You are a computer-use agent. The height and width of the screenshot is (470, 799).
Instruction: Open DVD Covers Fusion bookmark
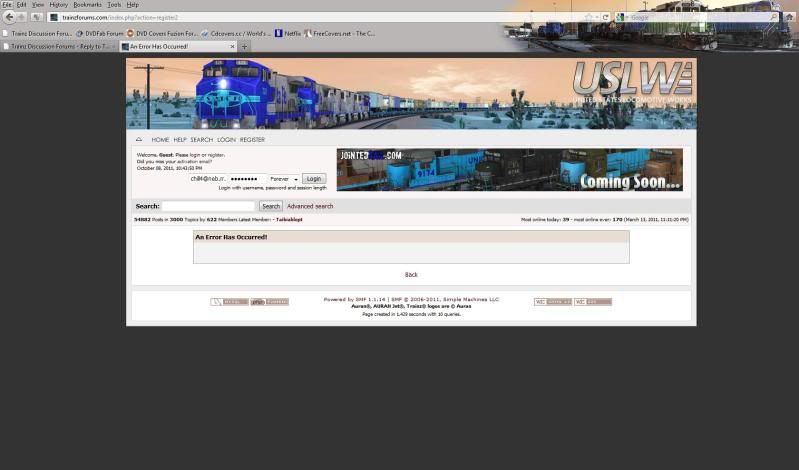tap(162, 34)
